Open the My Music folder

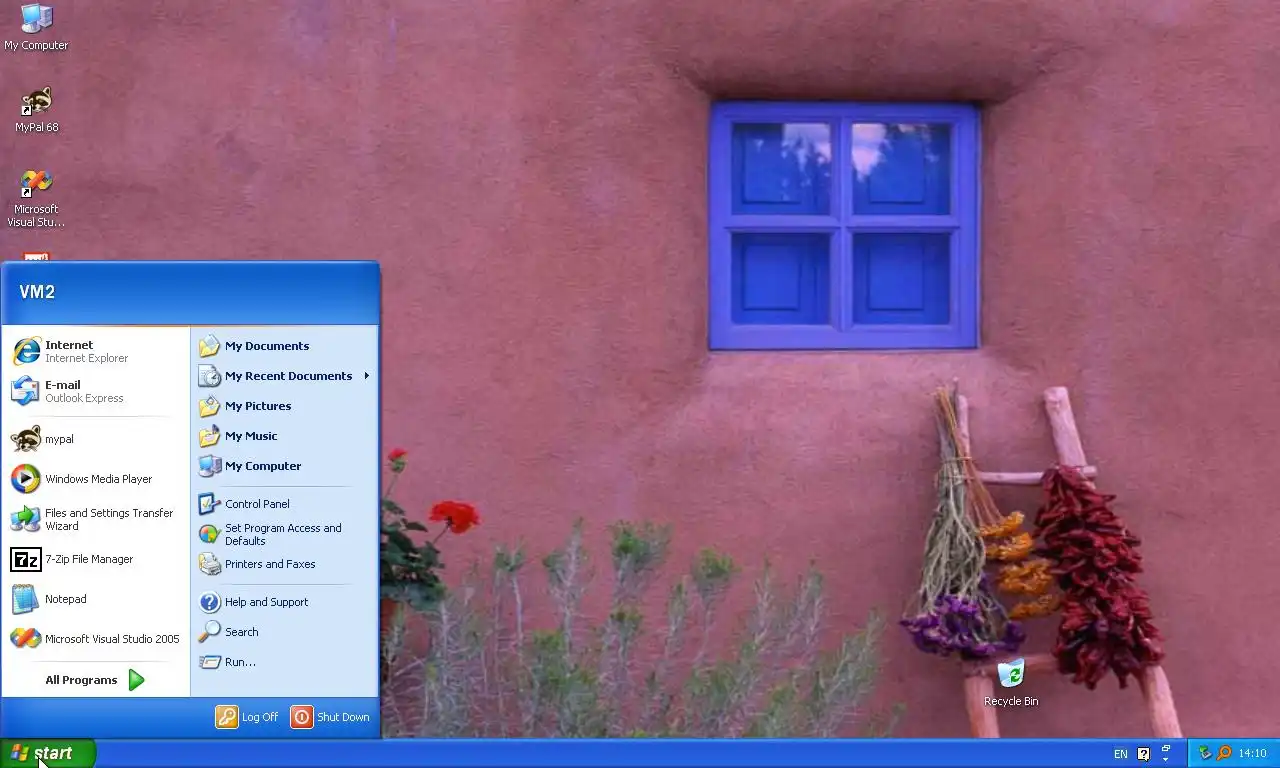[284, 436]
